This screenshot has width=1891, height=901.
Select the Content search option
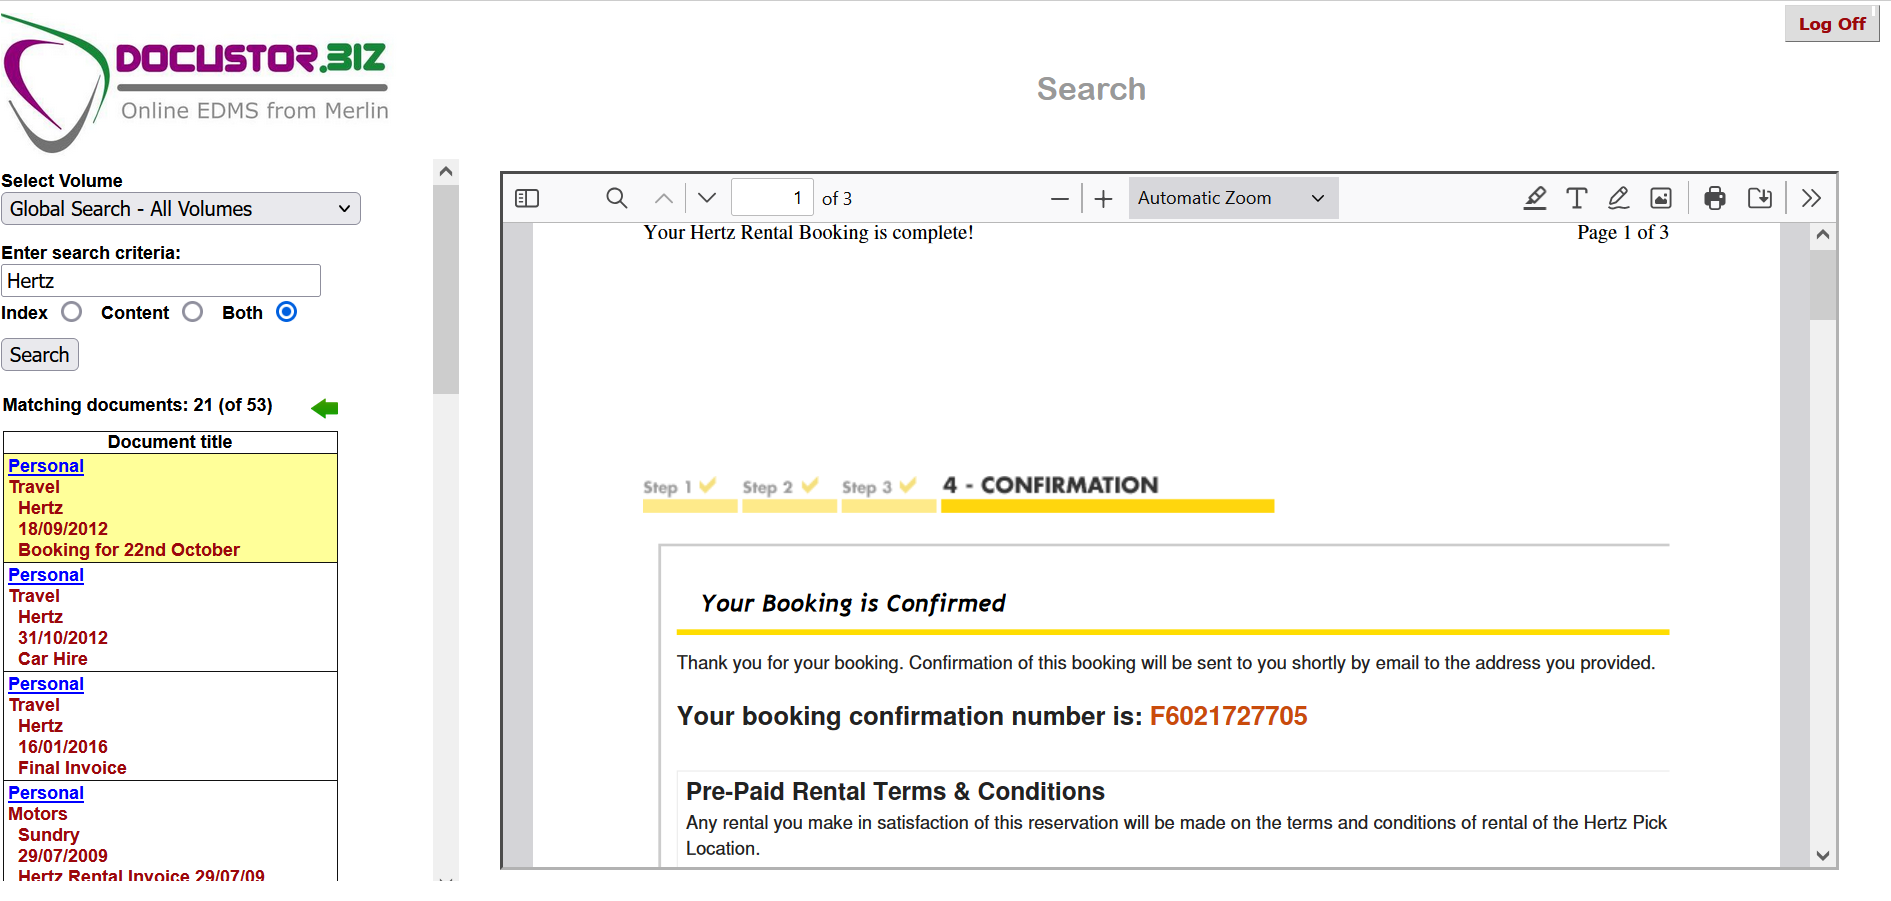193,312
